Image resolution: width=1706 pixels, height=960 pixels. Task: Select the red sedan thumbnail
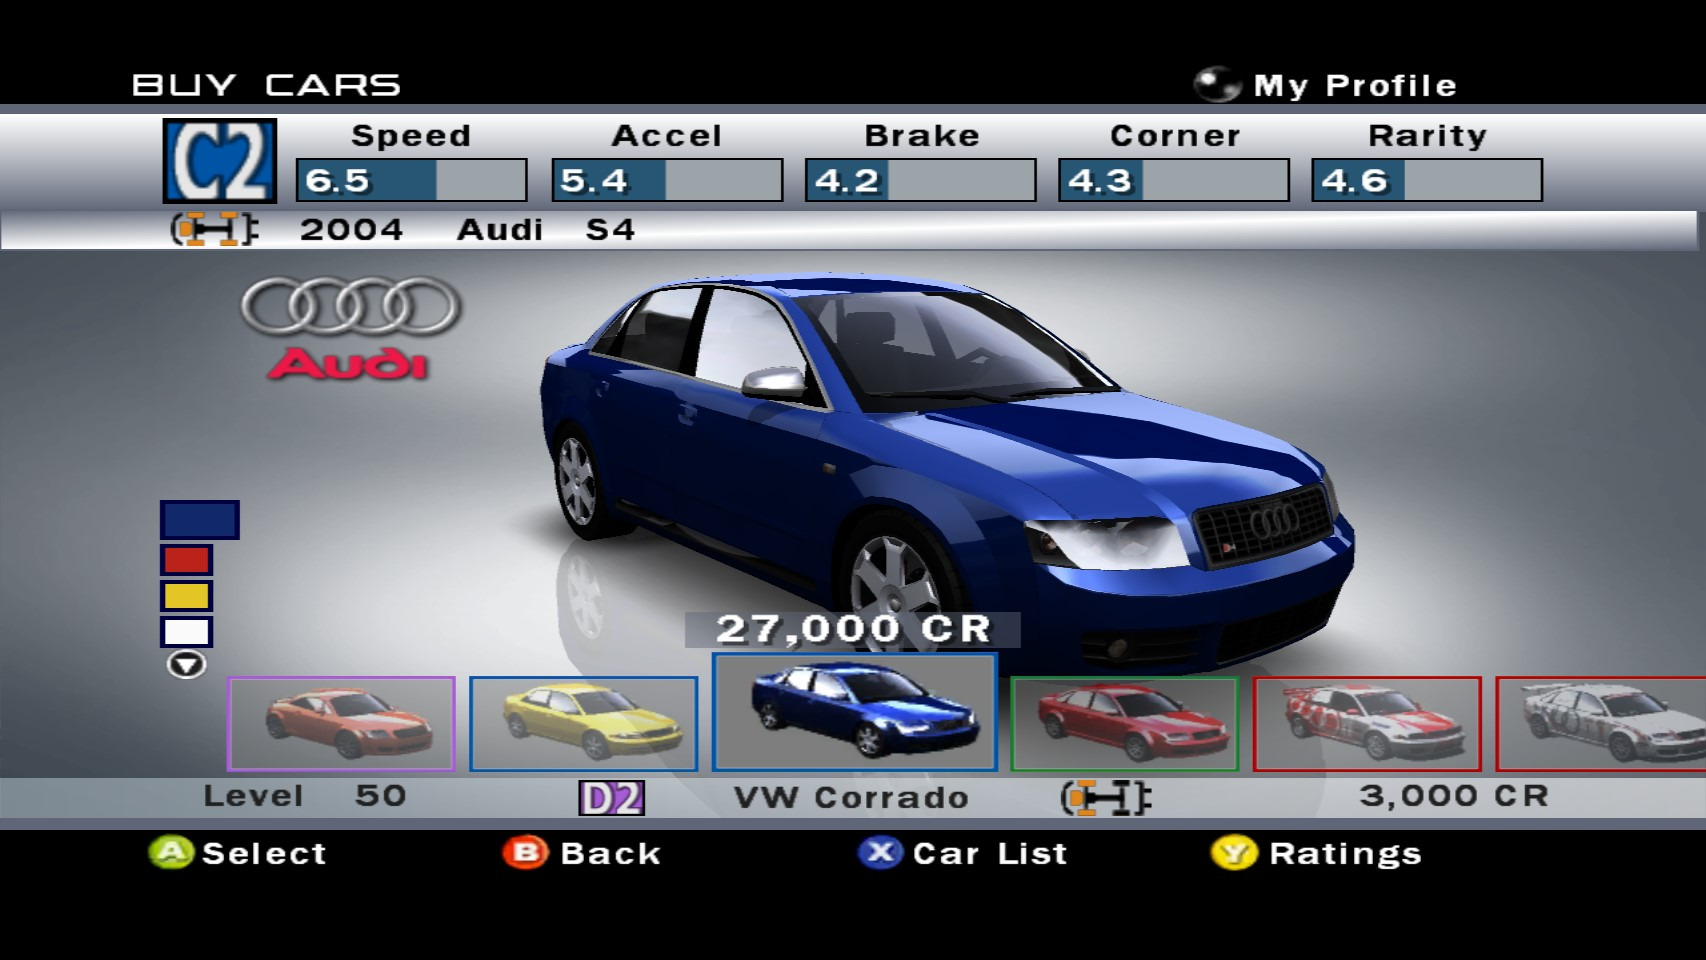pyautogui.click(x=1125, y=724)
